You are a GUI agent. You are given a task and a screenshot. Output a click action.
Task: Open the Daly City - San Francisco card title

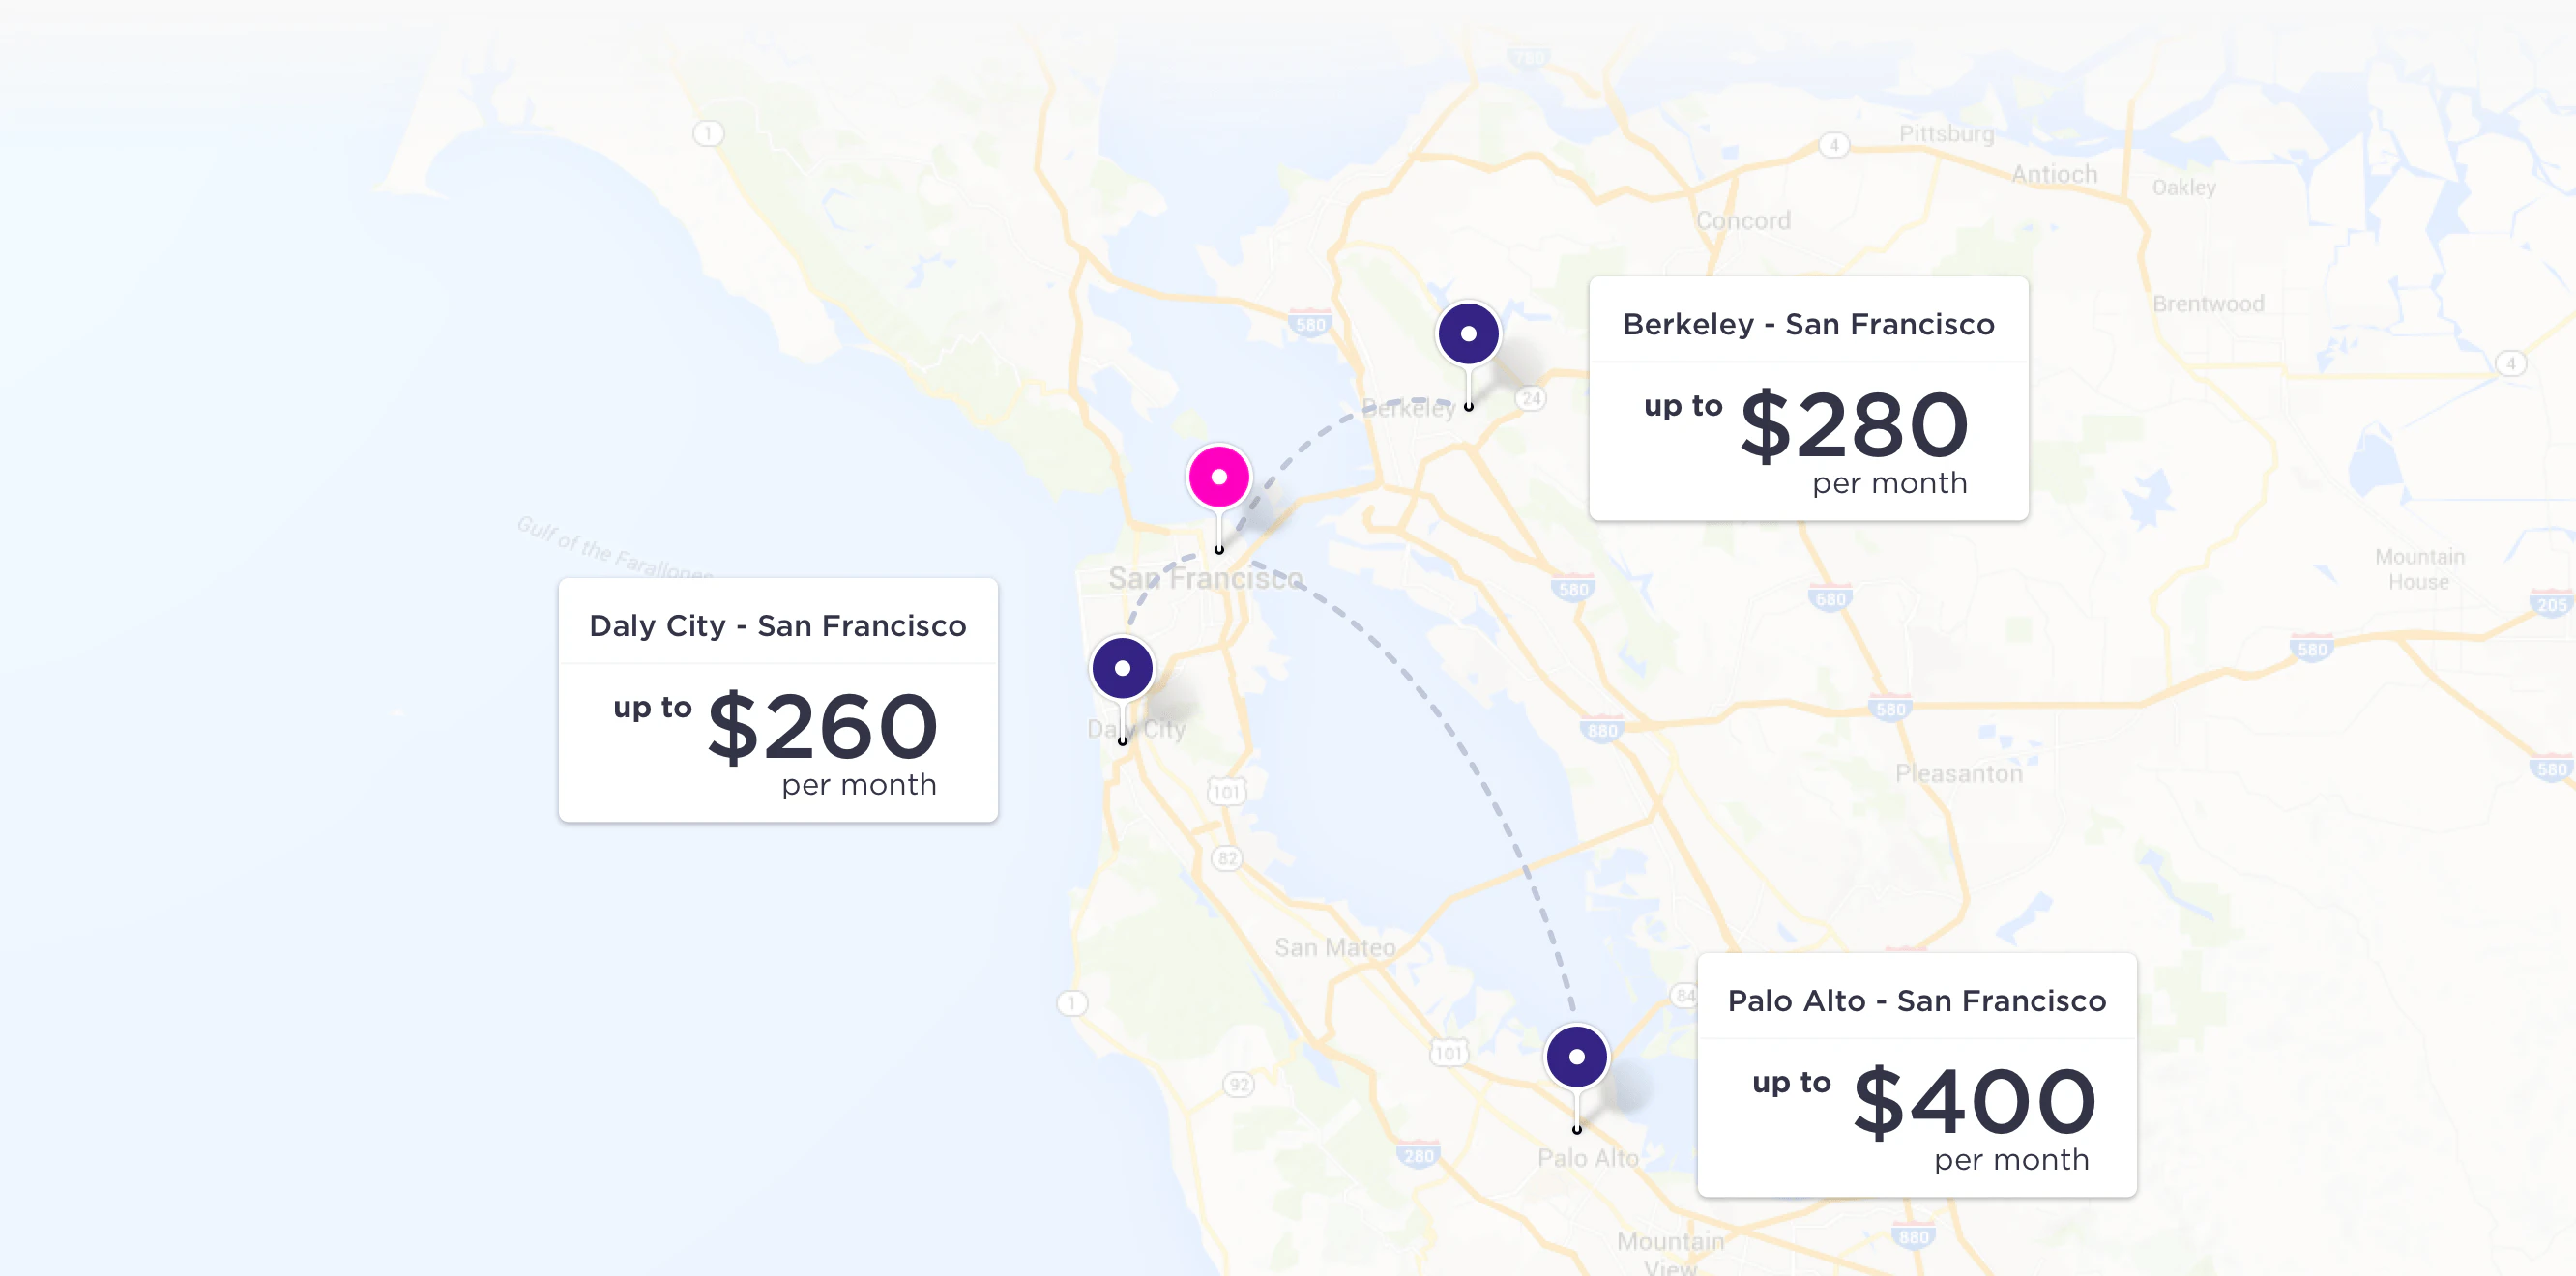point(777,626)
